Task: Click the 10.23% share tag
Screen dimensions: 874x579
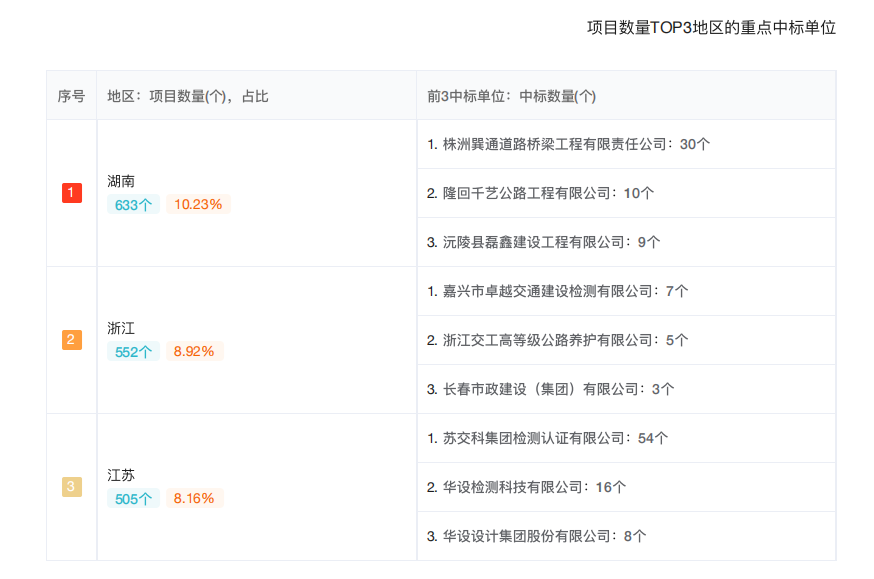Action: (x=198, y=205)
